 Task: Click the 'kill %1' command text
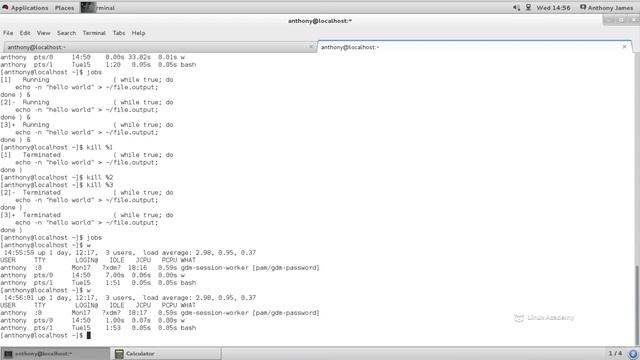point(100,147)
